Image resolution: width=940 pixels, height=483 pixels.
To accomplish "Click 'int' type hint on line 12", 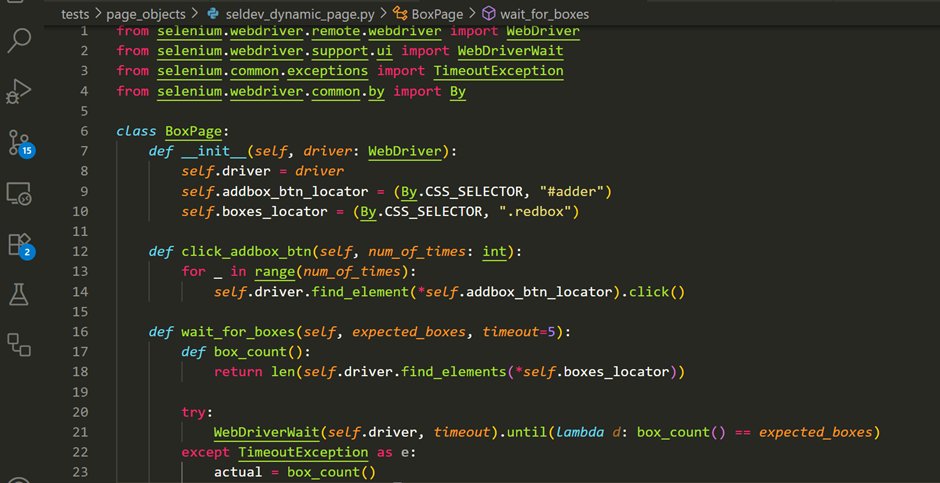I will (x=495, y=251).
